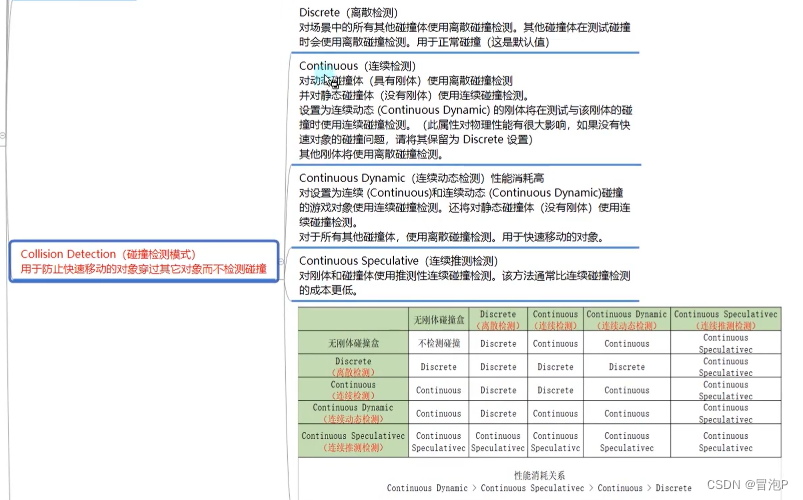Click the table column header '无刚体碰撞盒'
803x500 pixels.
click(x=439, y=320)
